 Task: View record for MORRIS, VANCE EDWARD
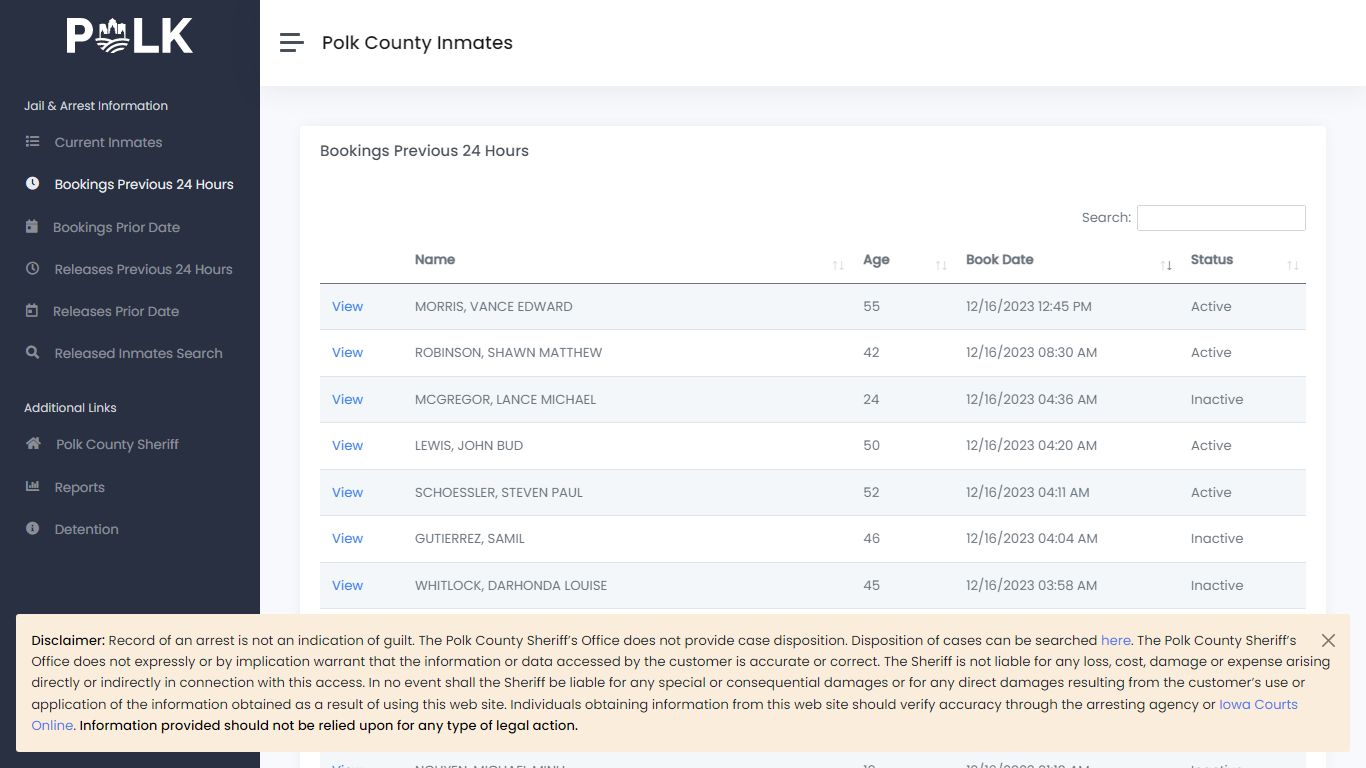point(347,306)
